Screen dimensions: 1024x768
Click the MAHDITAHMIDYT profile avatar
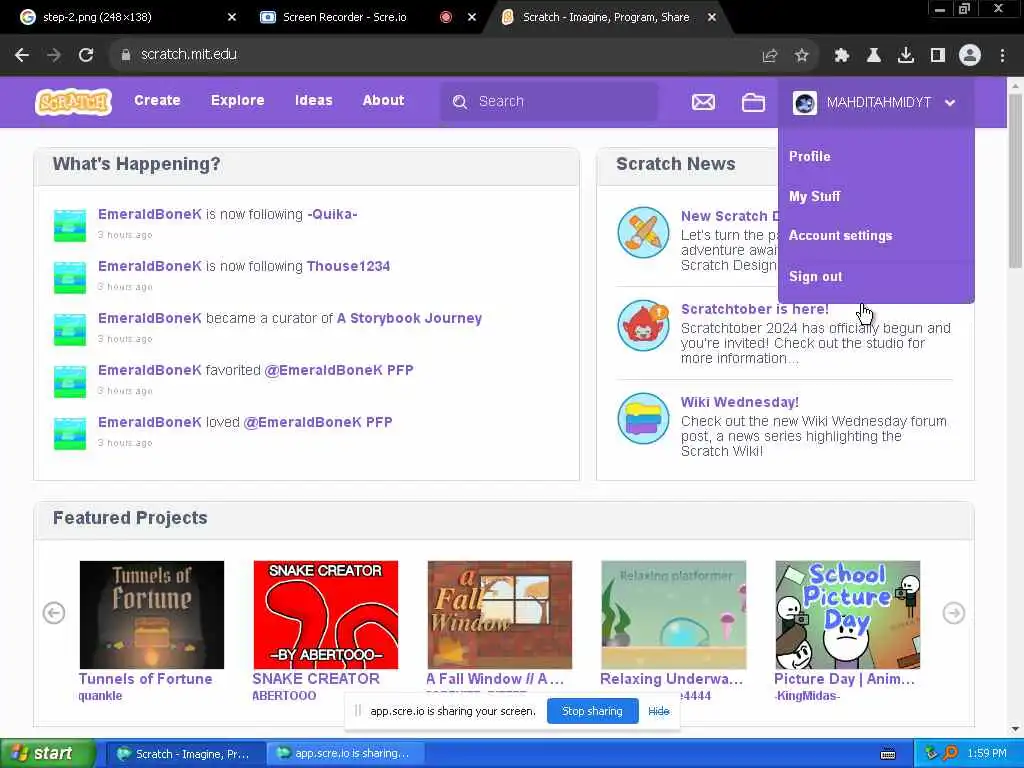tap(805, 103)
